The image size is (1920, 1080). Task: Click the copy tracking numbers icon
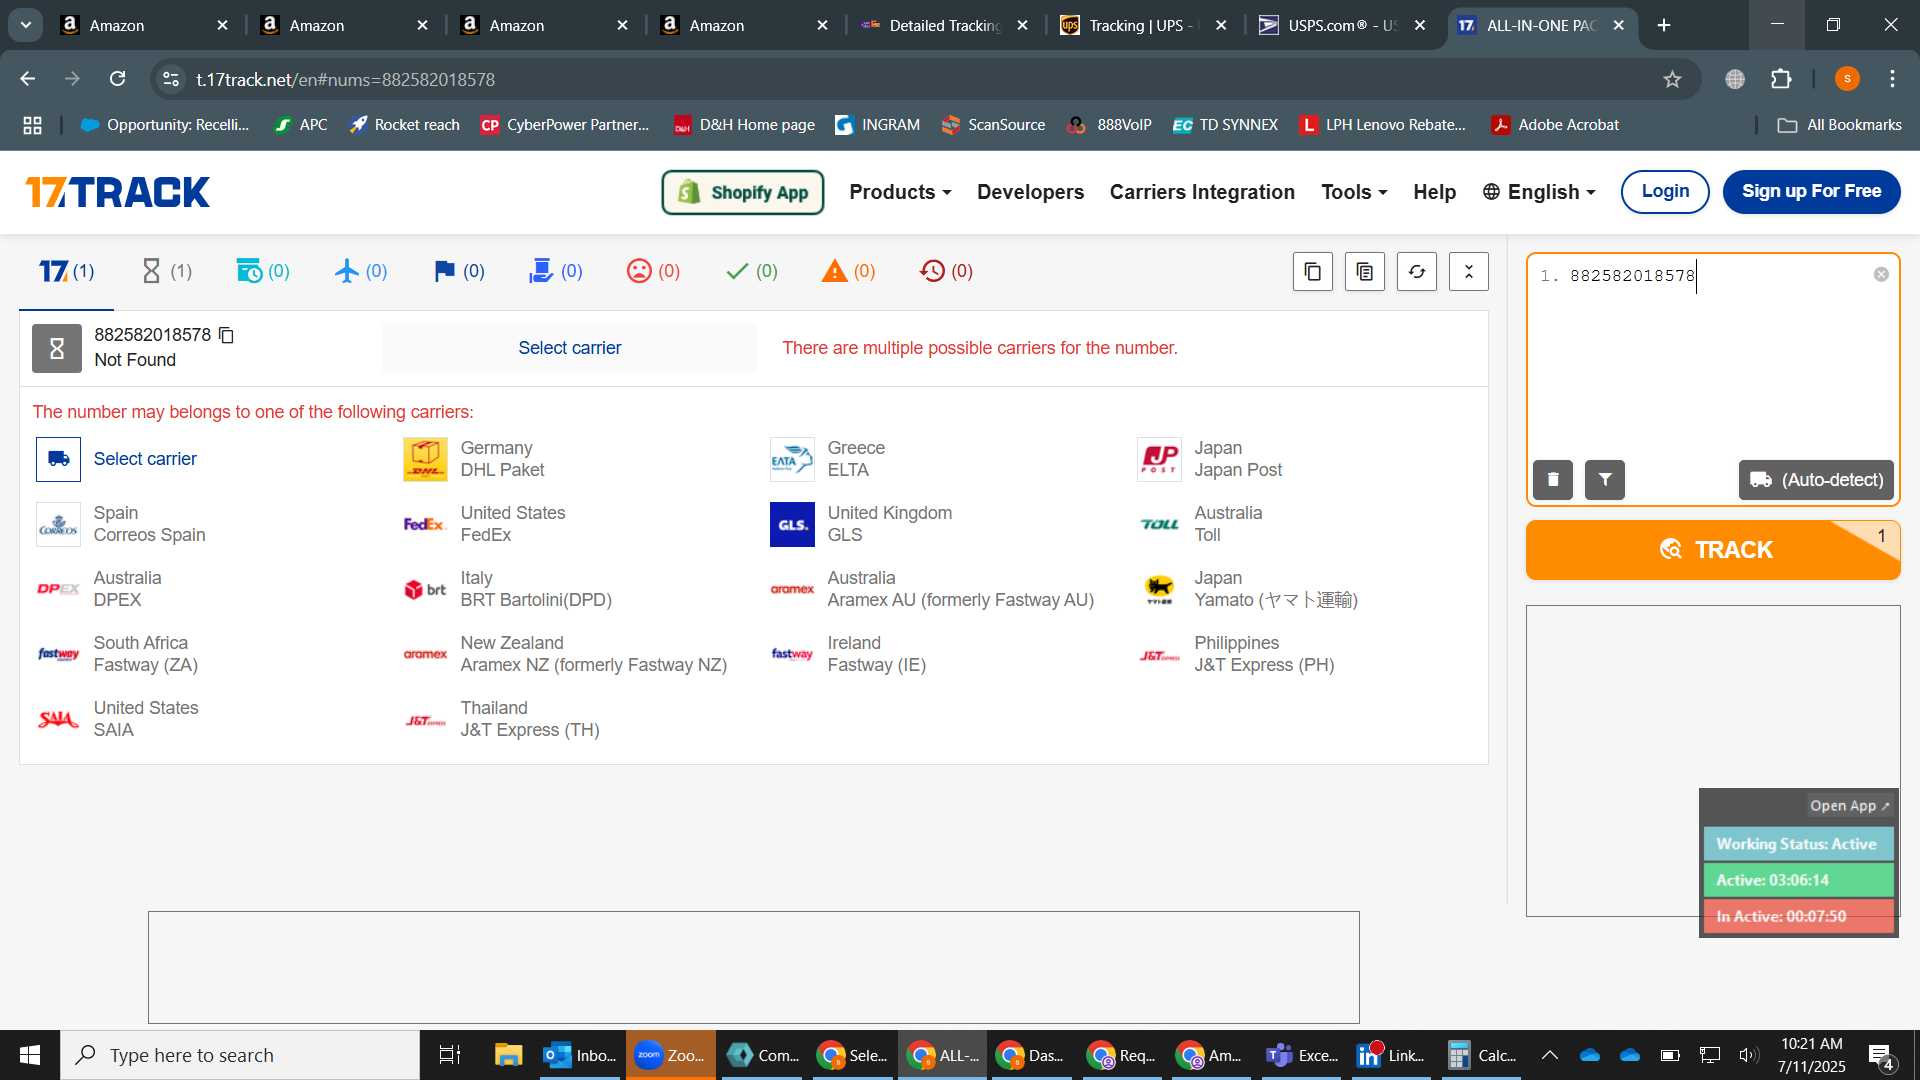[1313, 272]
